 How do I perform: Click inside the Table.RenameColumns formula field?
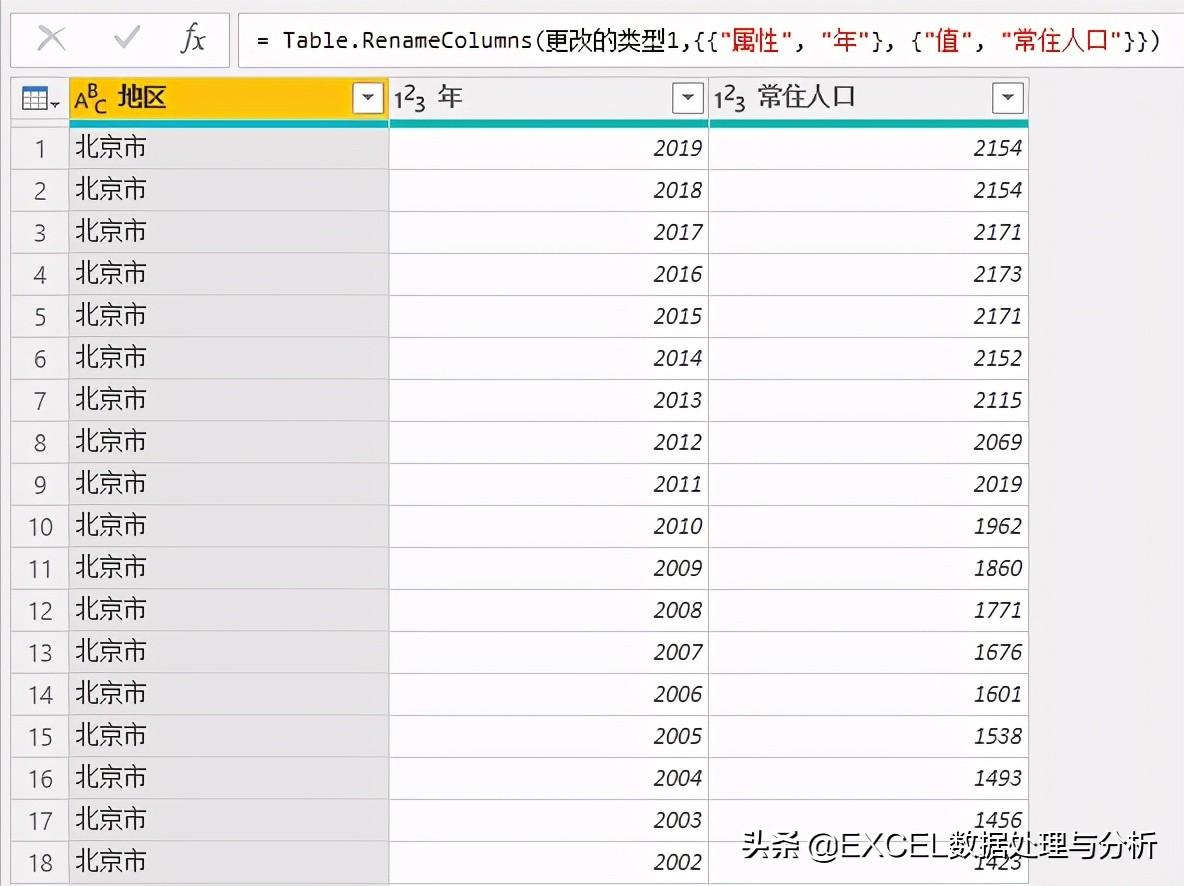[700, 40]
